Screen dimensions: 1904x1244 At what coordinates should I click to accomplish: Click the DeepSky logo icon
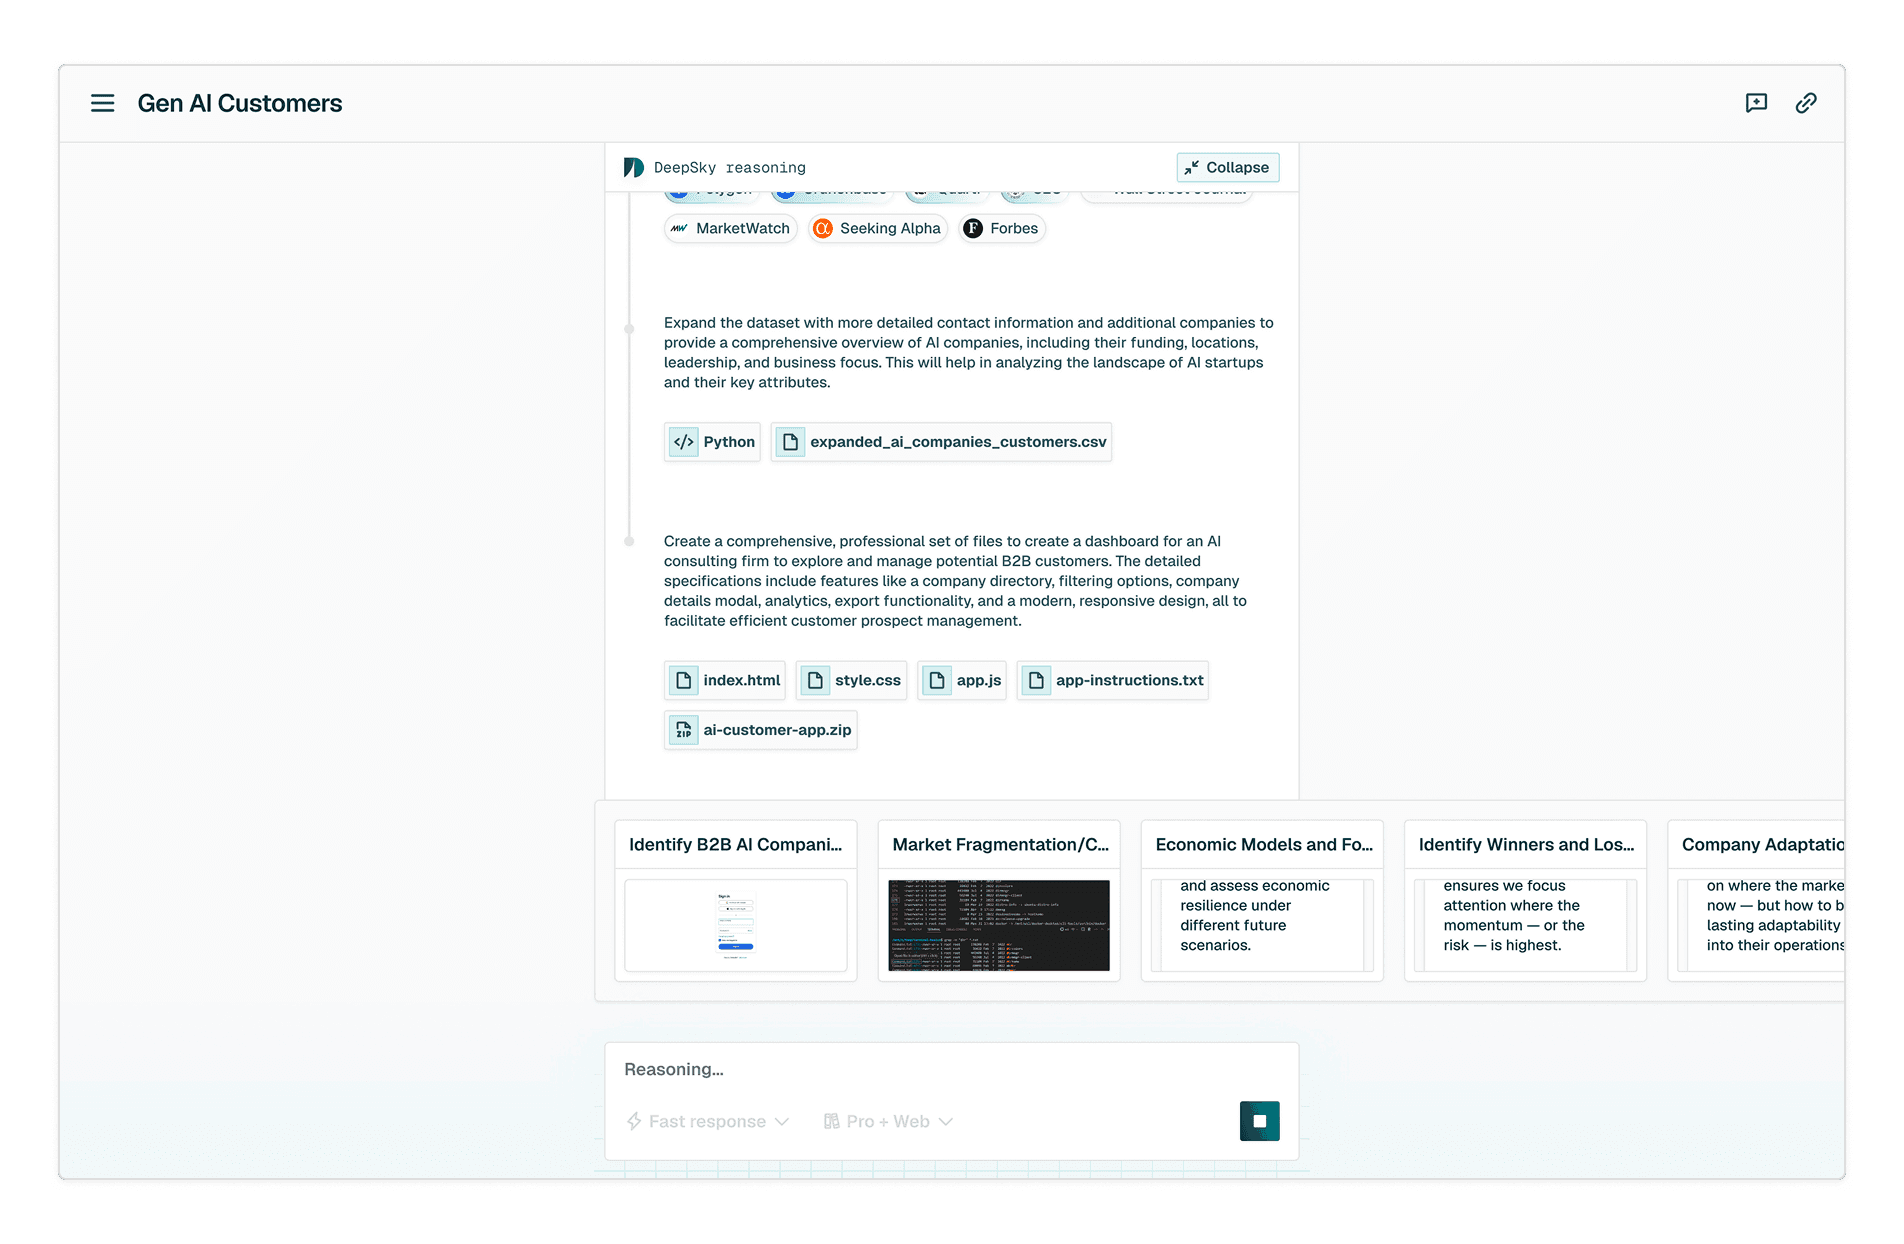click(634, 168)
